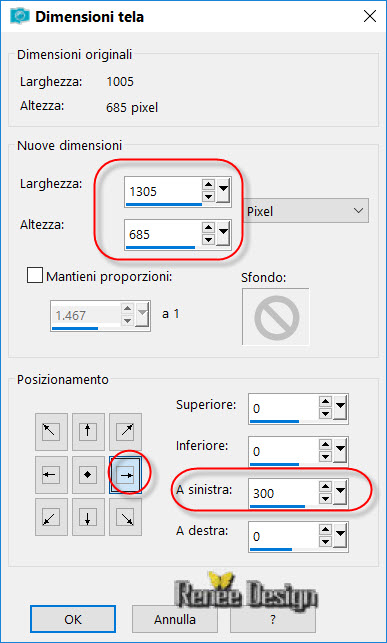Decrease the Superiore value with down arrow
This screenshot has height=643, width=387.
(326, 414)
